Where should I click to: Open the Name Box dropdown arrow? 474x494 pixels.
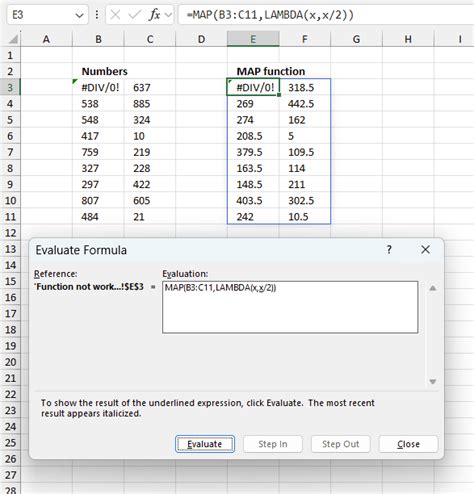[x=79, y=15]
